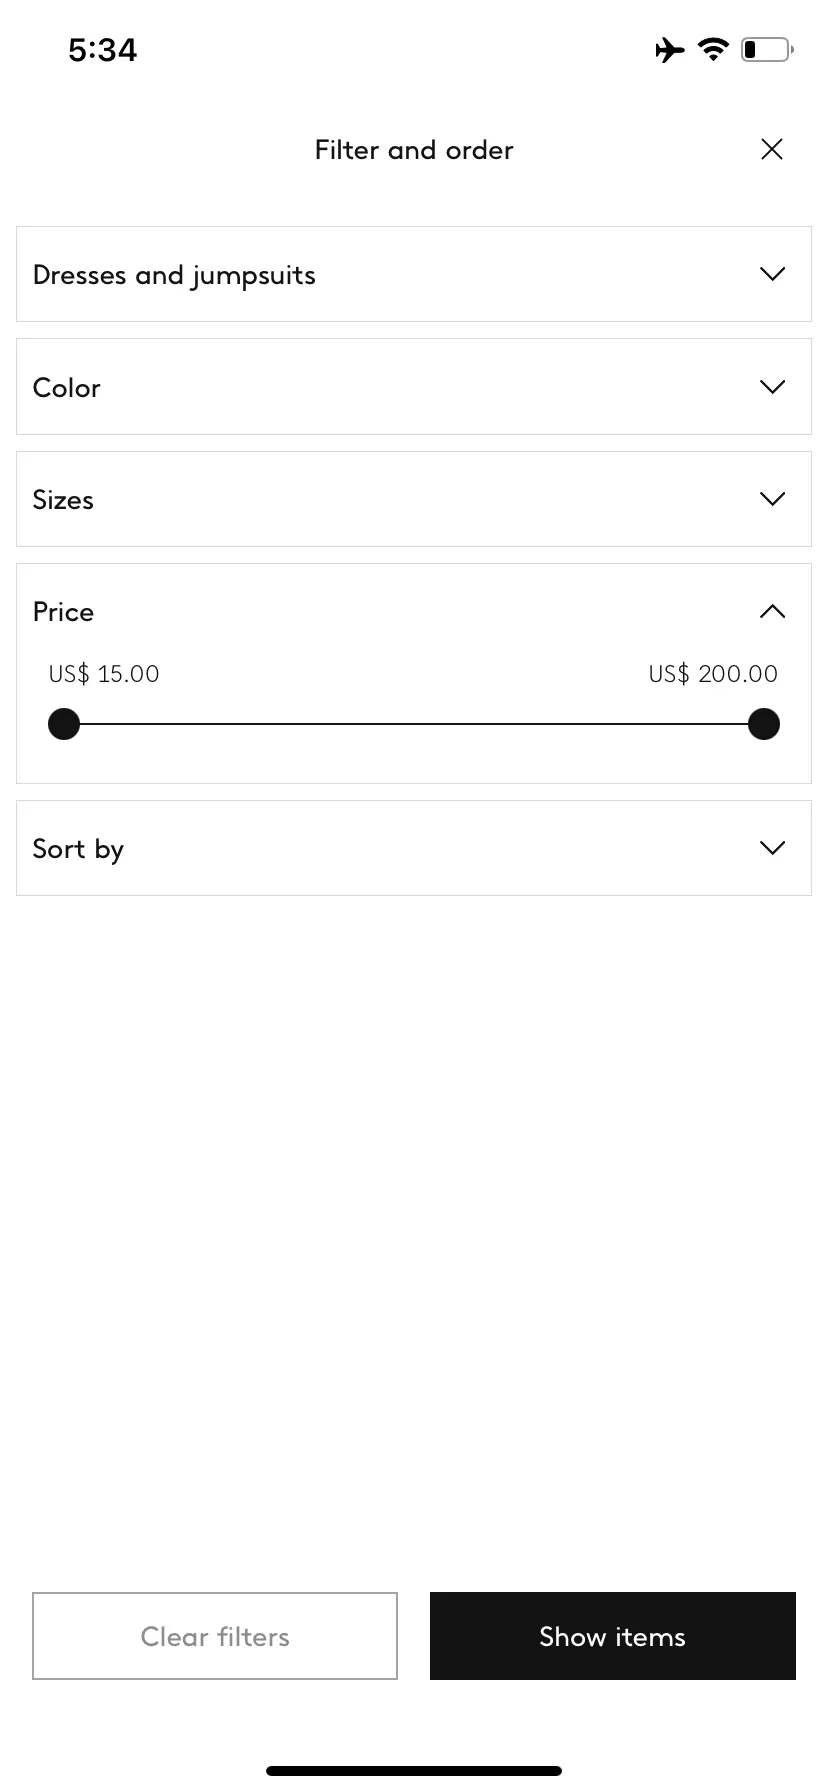This screenshot has width=828, height=1792.
Task: Close the Filter and order panel
Action: 771,149
